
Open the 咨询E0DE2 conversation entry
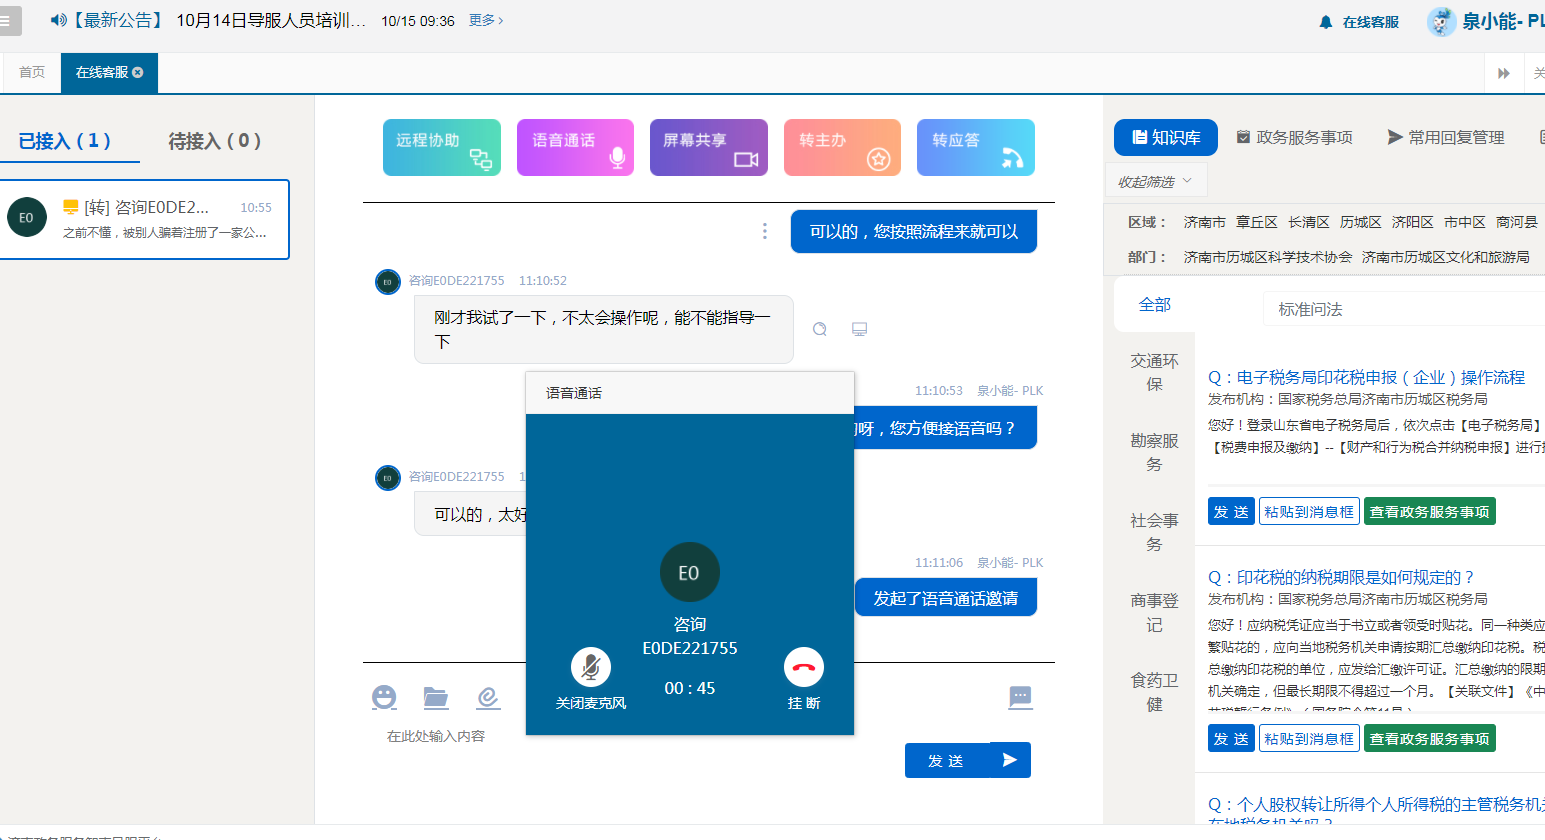pos(144,219)
